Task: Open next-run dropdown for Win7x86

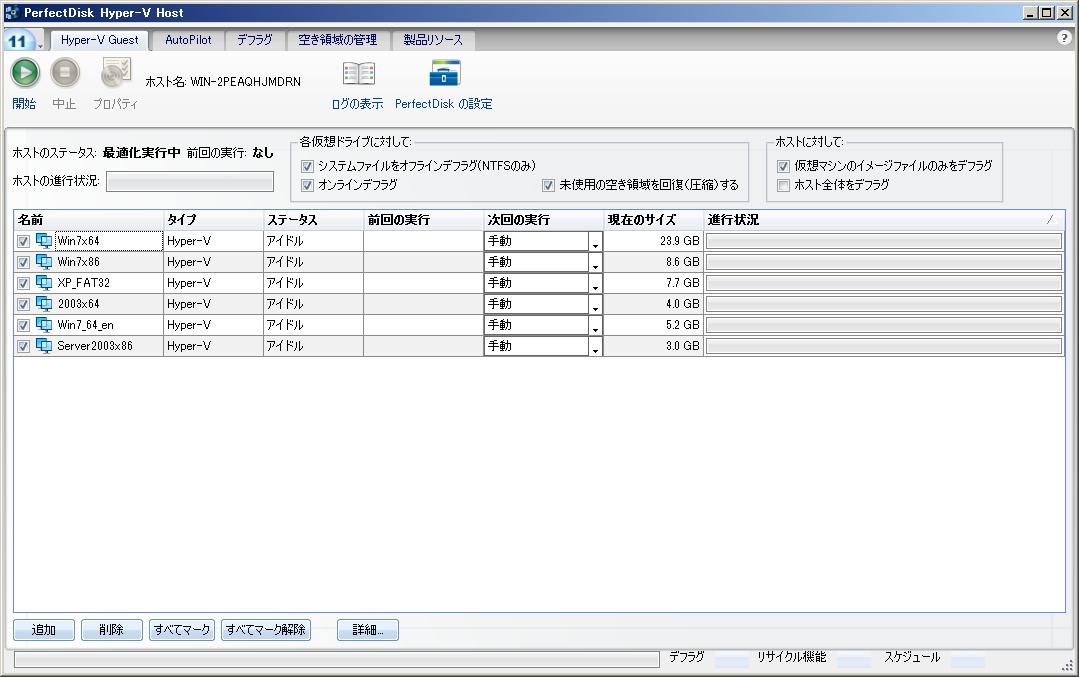Action: click(x=595, y=262)
